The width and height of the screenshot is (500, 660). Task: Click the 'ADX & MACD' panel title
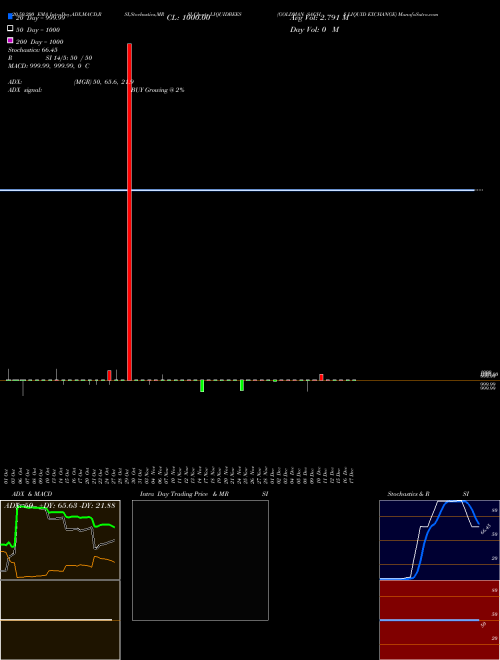click(x=32, y=494)
